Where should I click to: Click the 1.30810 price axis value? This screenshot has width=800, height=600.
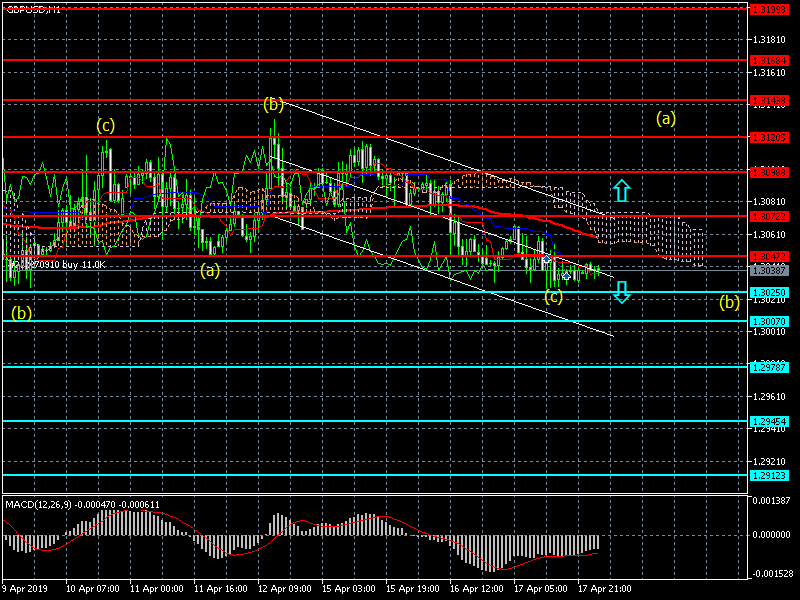click(x=769, y=202)
